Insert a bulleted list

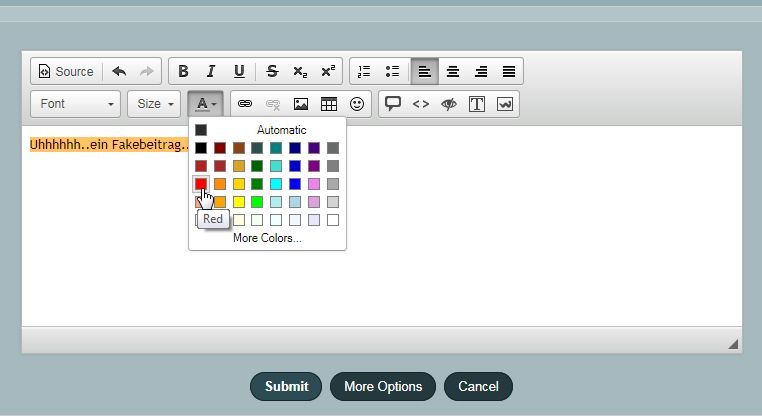tap(392, 72)
